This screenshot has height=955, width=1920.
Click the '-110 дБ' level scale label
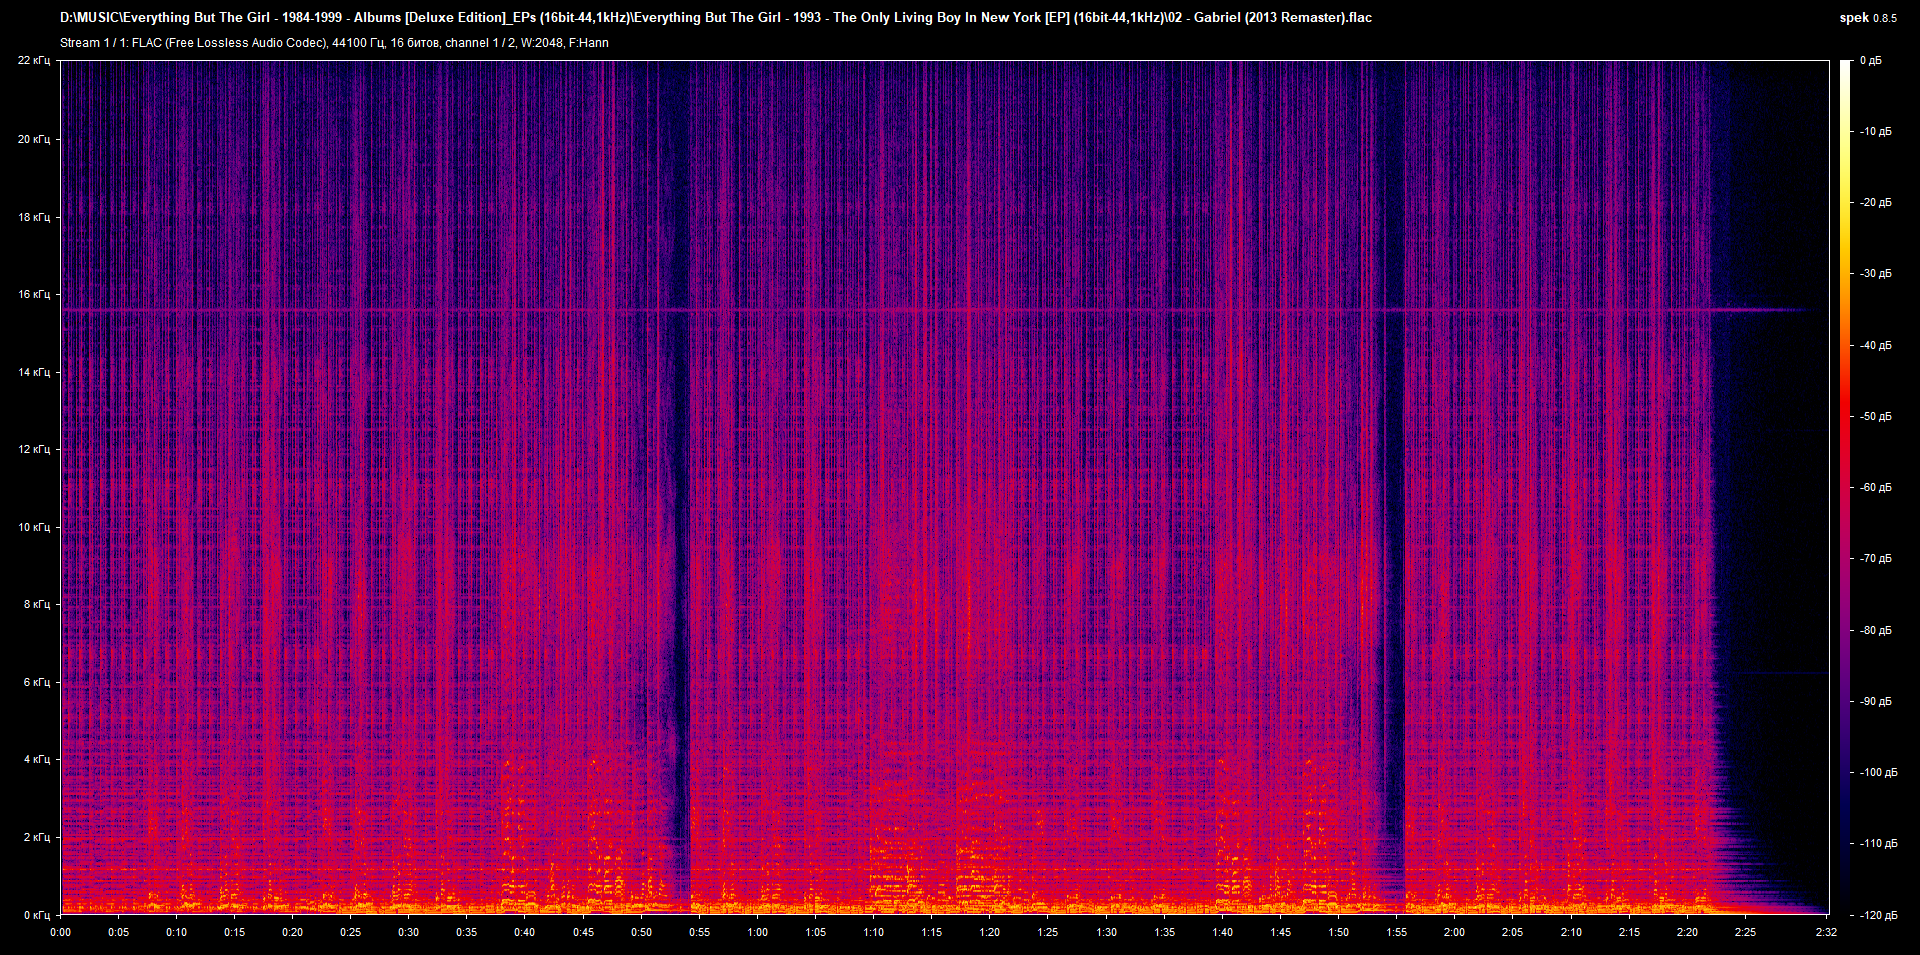pyautogui.click(x=1879, y=843)
